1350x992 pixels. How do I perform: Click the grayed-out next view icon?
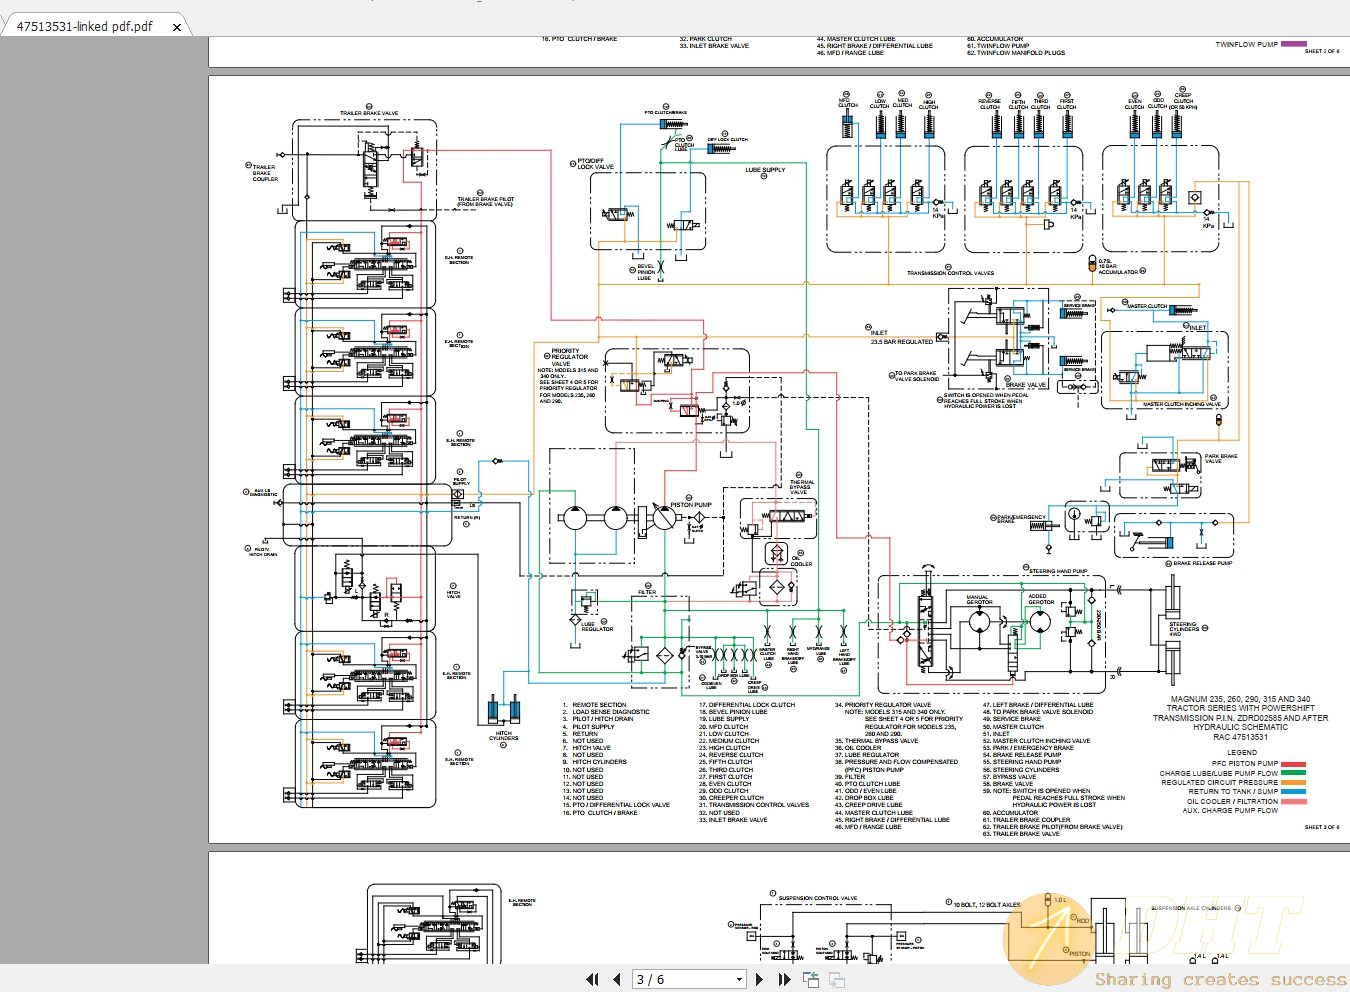(x=837, y=980)
